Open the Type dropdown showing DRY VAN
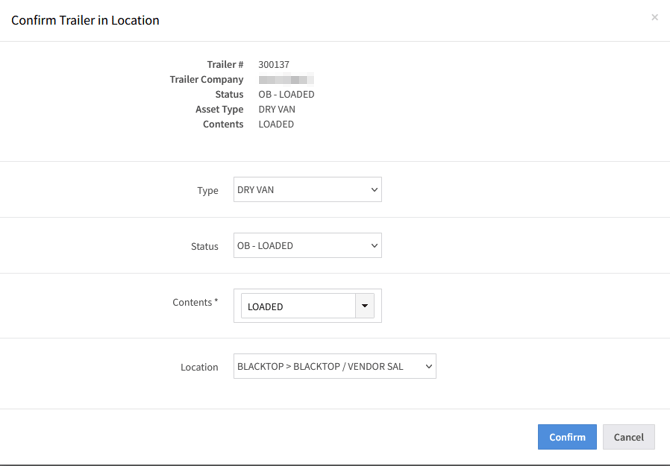Viewport: 670px width, 466px height. [x=307, y=190]
